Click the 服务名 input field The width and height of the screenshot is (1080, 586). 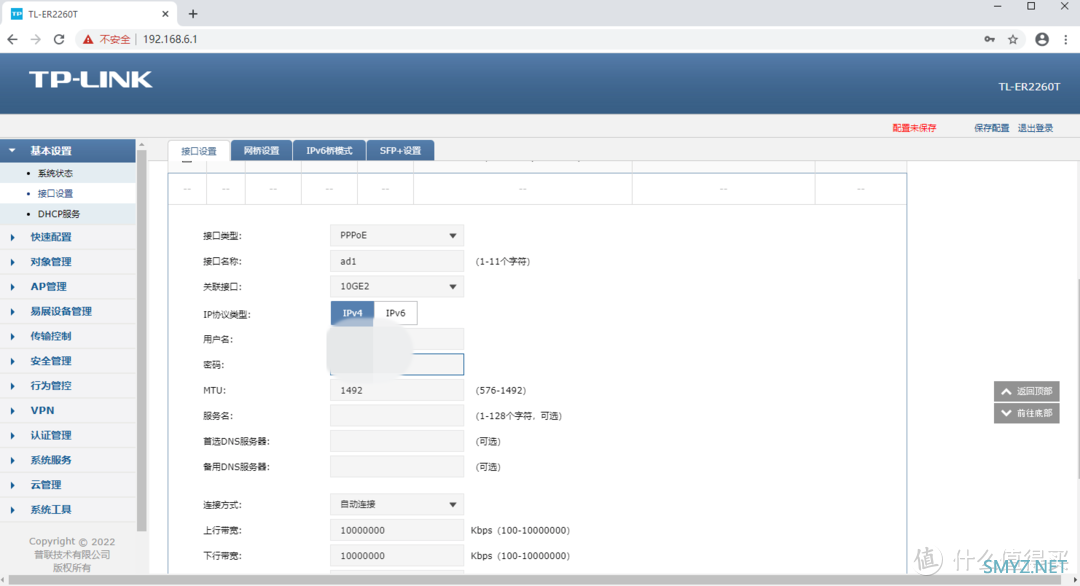(397, 416)
